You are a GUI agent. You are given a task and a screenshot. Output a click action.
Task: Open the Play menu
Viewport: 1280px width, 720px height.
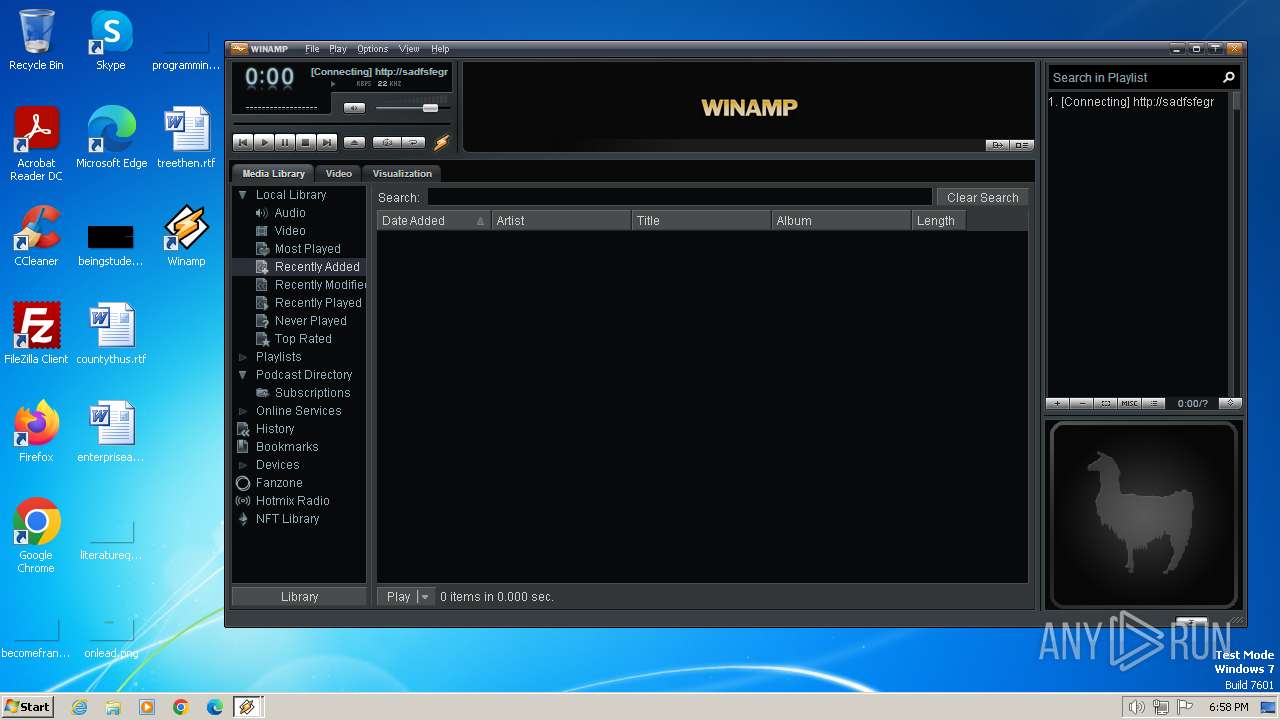point(338,49)
